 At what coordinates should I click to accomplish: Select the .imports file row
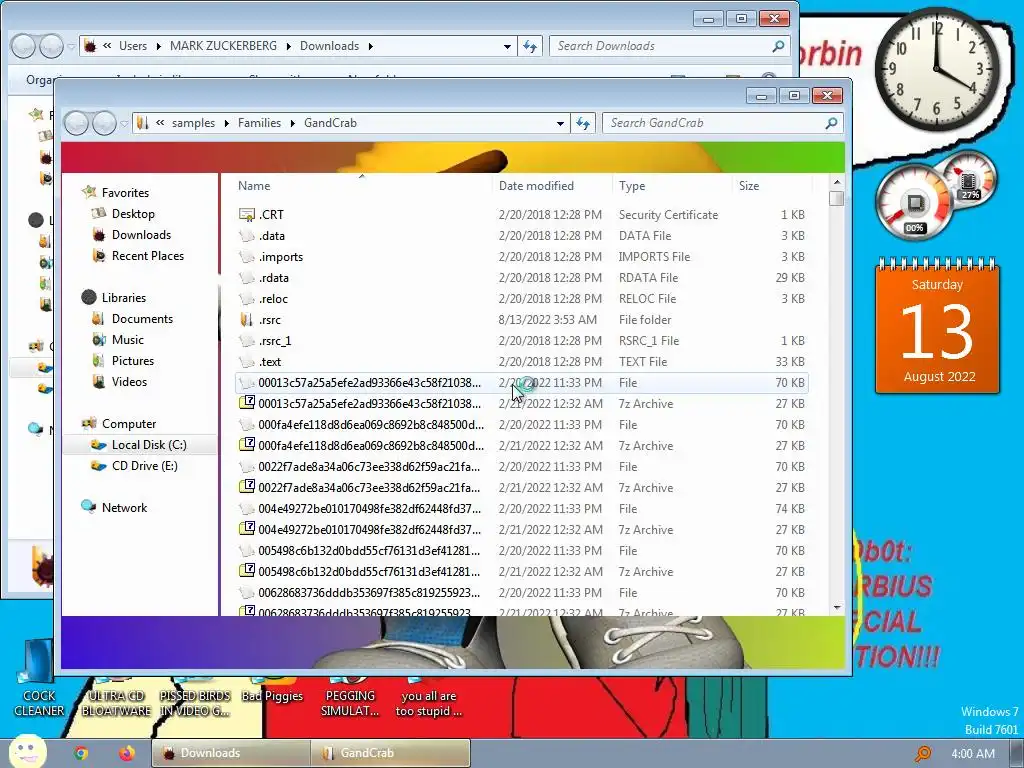522,256
